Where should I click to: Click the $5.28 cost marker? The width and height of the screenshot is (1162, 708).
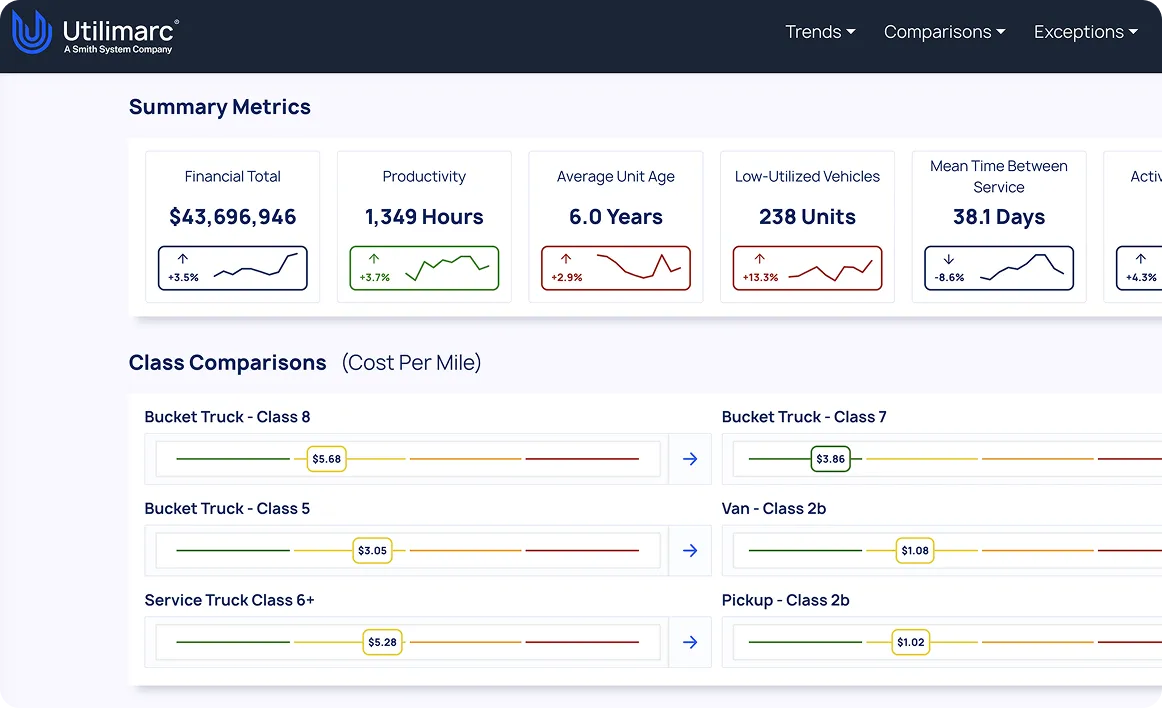(x=382, y=642)
